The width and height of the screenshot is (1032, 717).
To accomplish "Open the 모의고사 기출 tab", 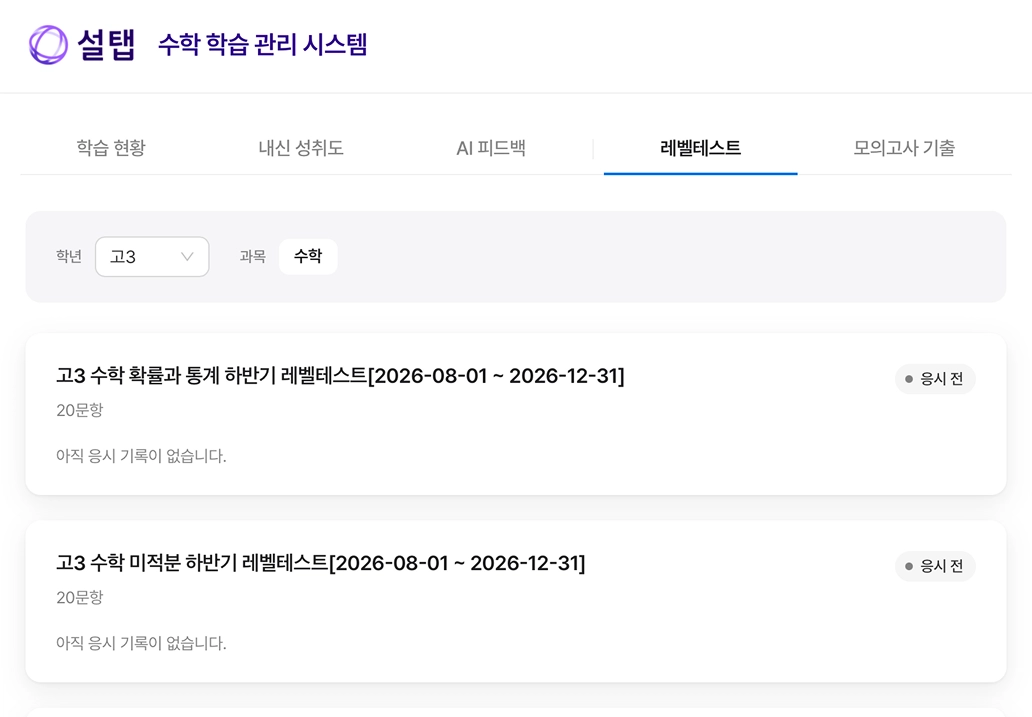I will coord(904,147).
